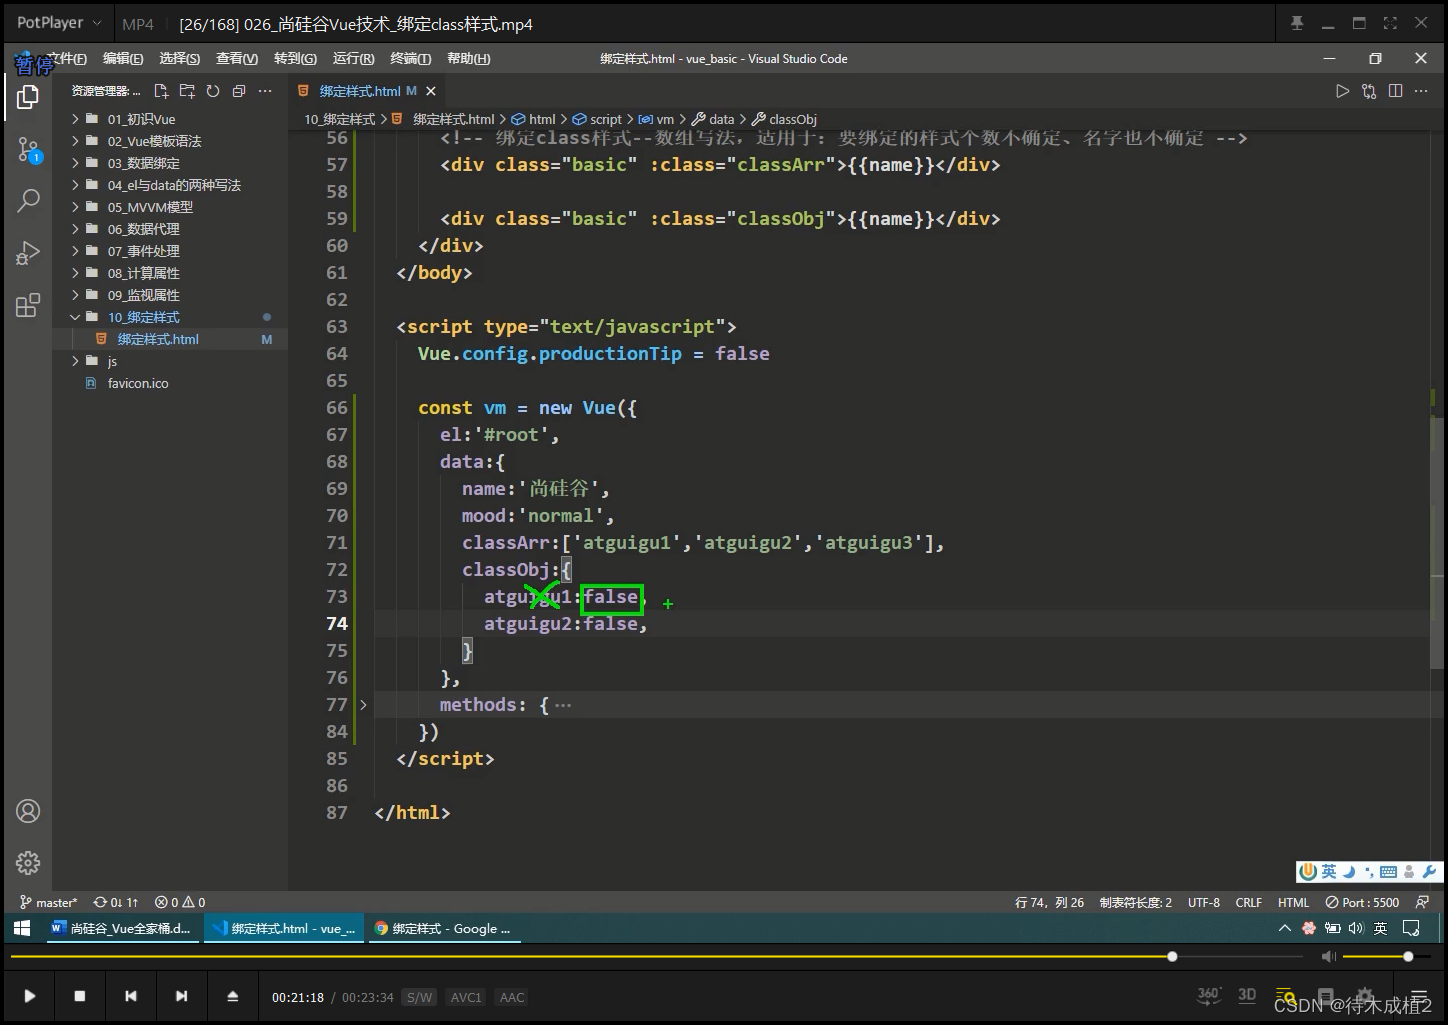
Task: Refresh the explorer file tree
Action: 213,91
